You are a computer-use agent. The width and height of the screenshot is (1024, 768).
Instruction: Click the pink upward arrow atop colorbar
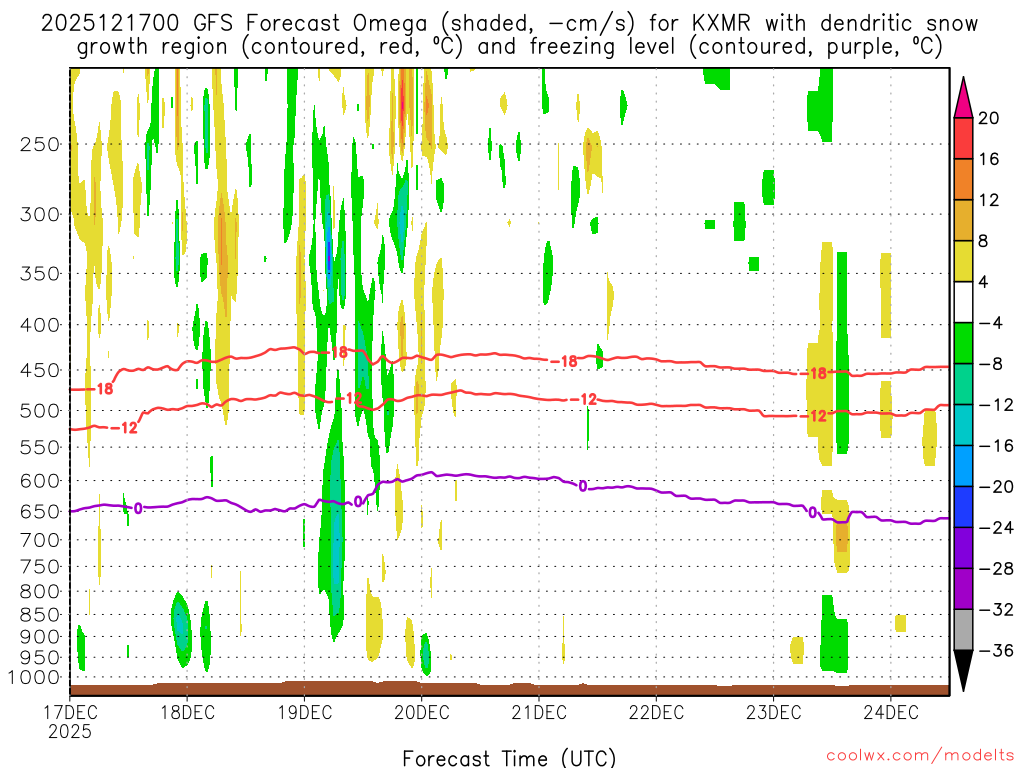click(963, 99)
